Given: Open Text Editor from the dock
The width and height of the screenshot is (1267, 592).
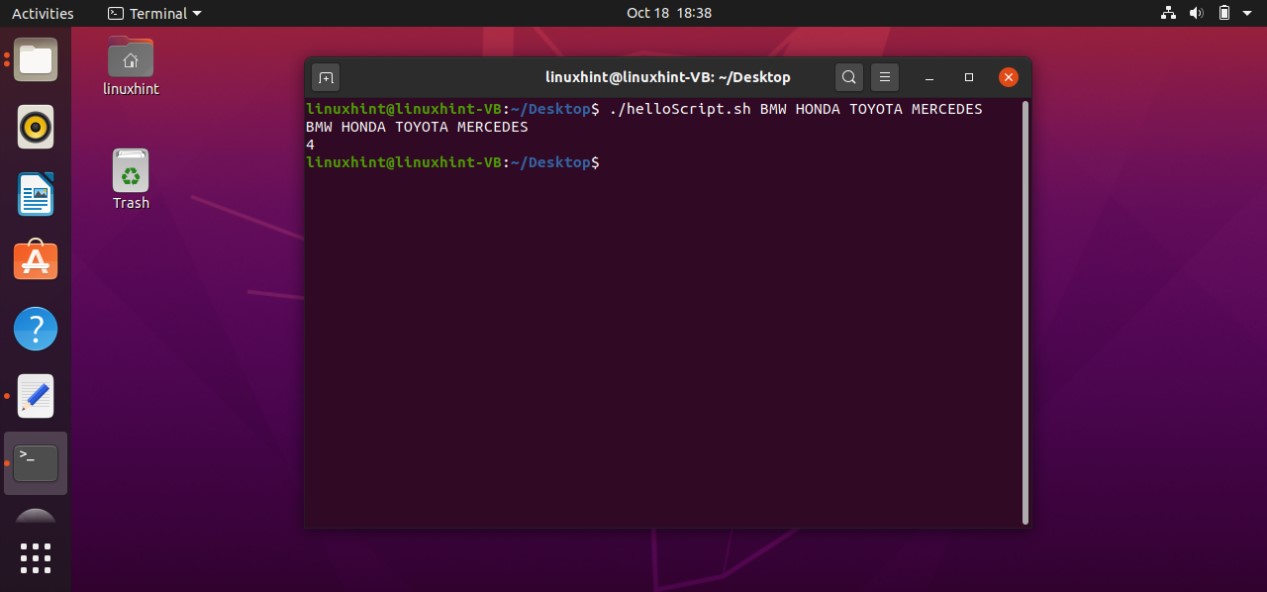Looking at the screenshot, I should point(36,396).
